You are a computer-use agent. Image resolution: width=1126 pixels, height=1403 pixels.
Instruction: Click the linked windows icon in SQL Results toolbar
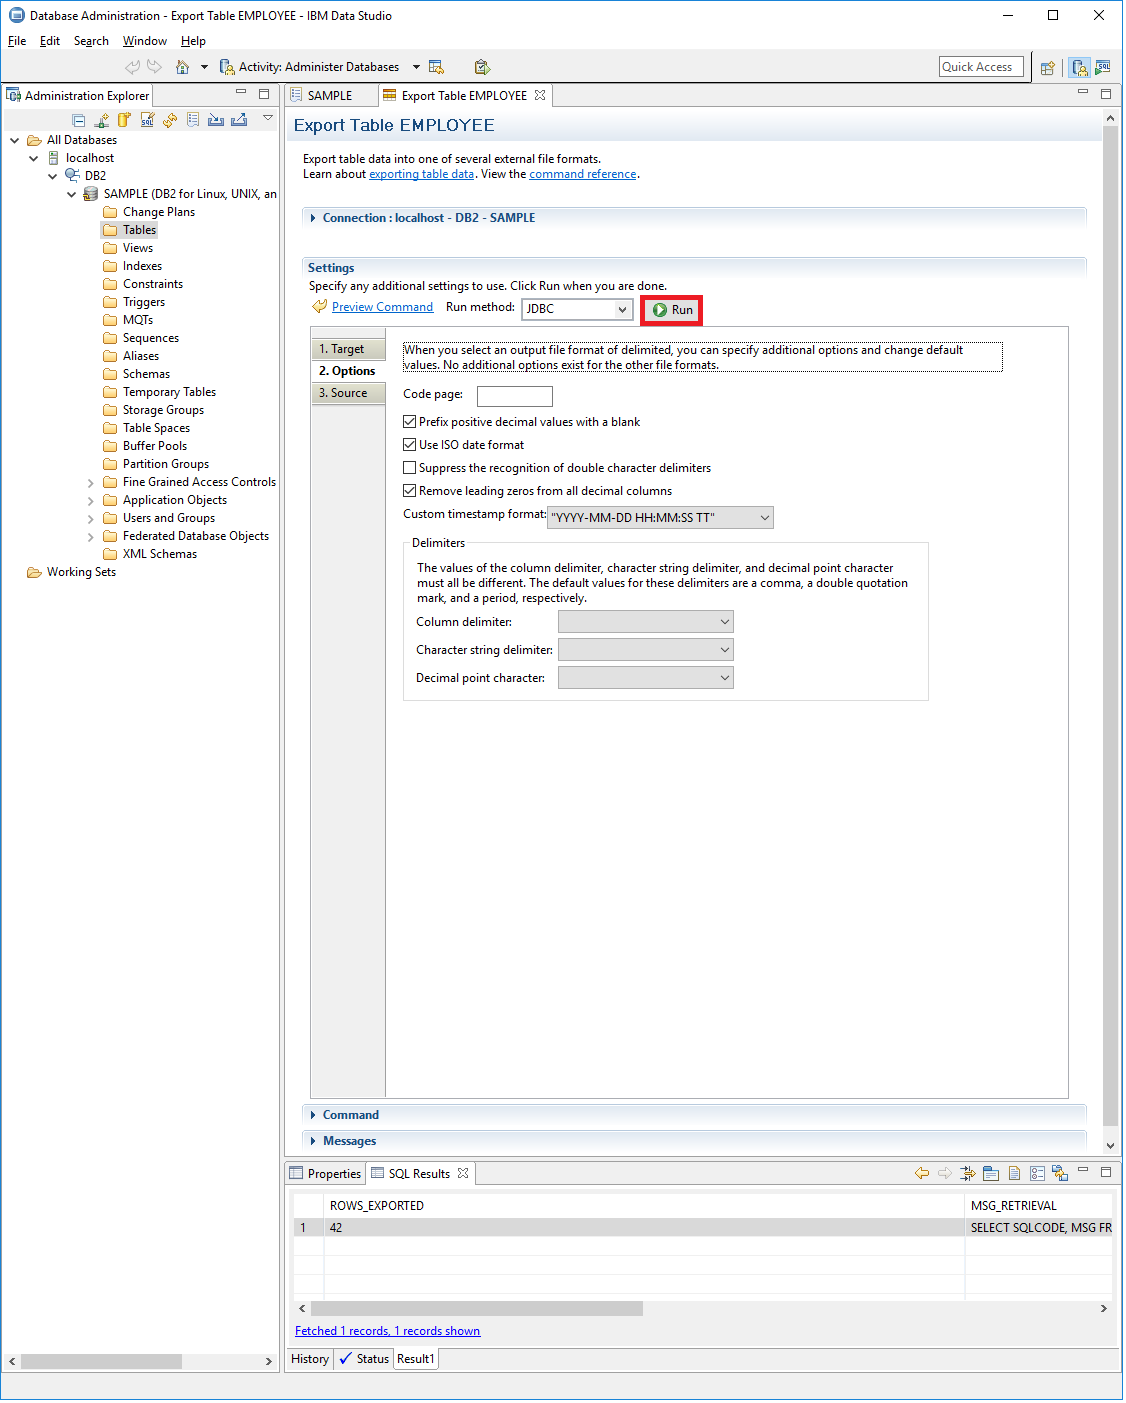coord(1060,1173)
